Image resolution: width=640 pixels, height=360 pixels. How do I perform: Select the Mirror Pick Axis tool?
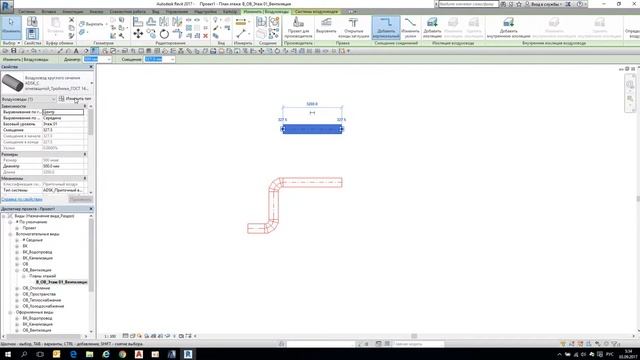point(164,21)
